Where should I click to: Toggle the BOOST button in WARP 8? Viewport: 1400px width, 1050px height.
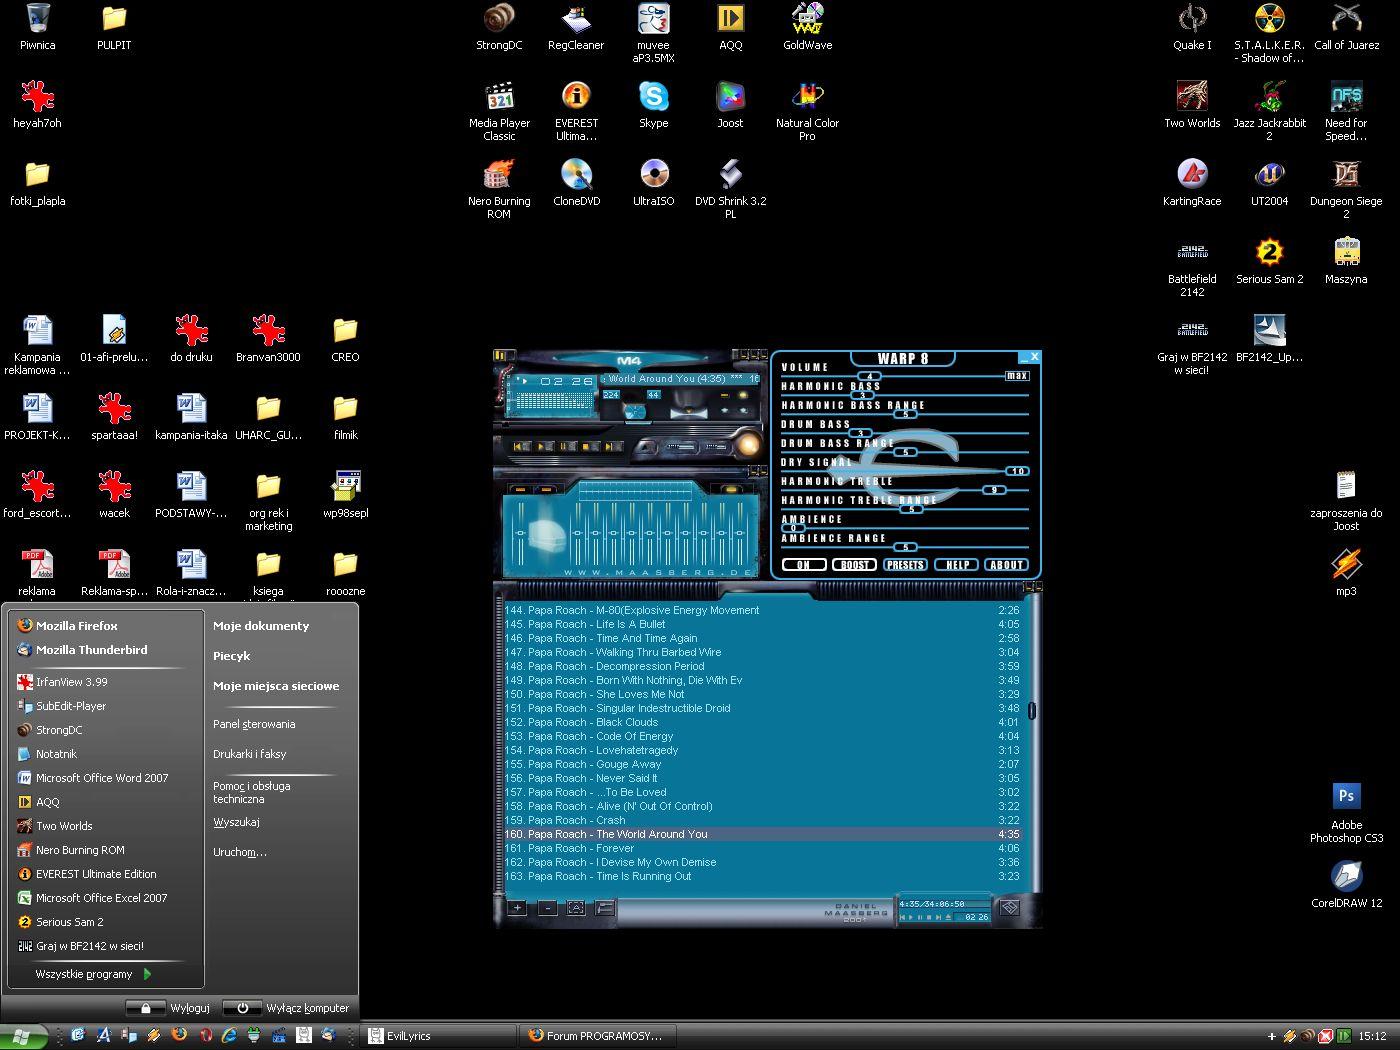[854, 565]
